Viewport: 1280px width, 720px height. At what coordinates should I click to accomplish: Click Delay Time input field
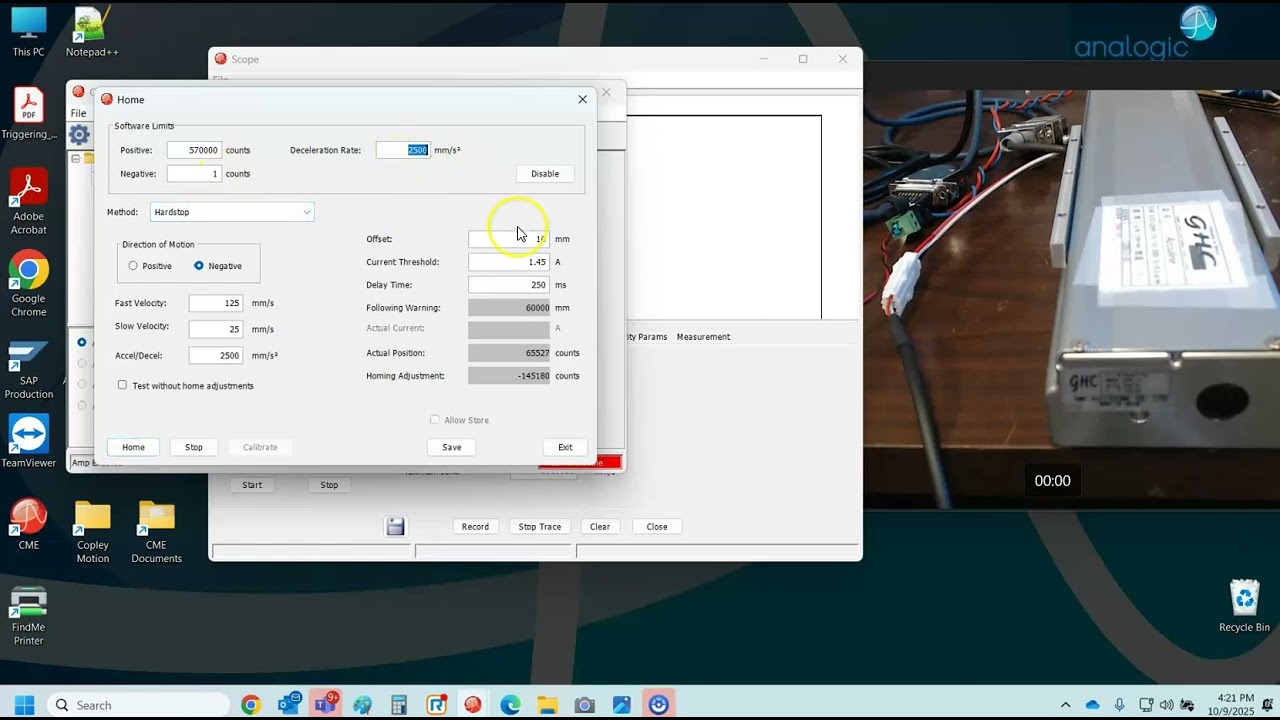[x=509, y=285]
